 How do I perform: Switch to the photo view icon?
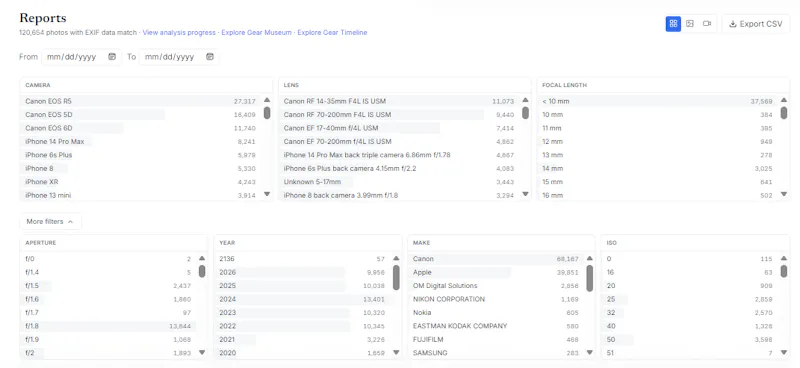(690, 23)
